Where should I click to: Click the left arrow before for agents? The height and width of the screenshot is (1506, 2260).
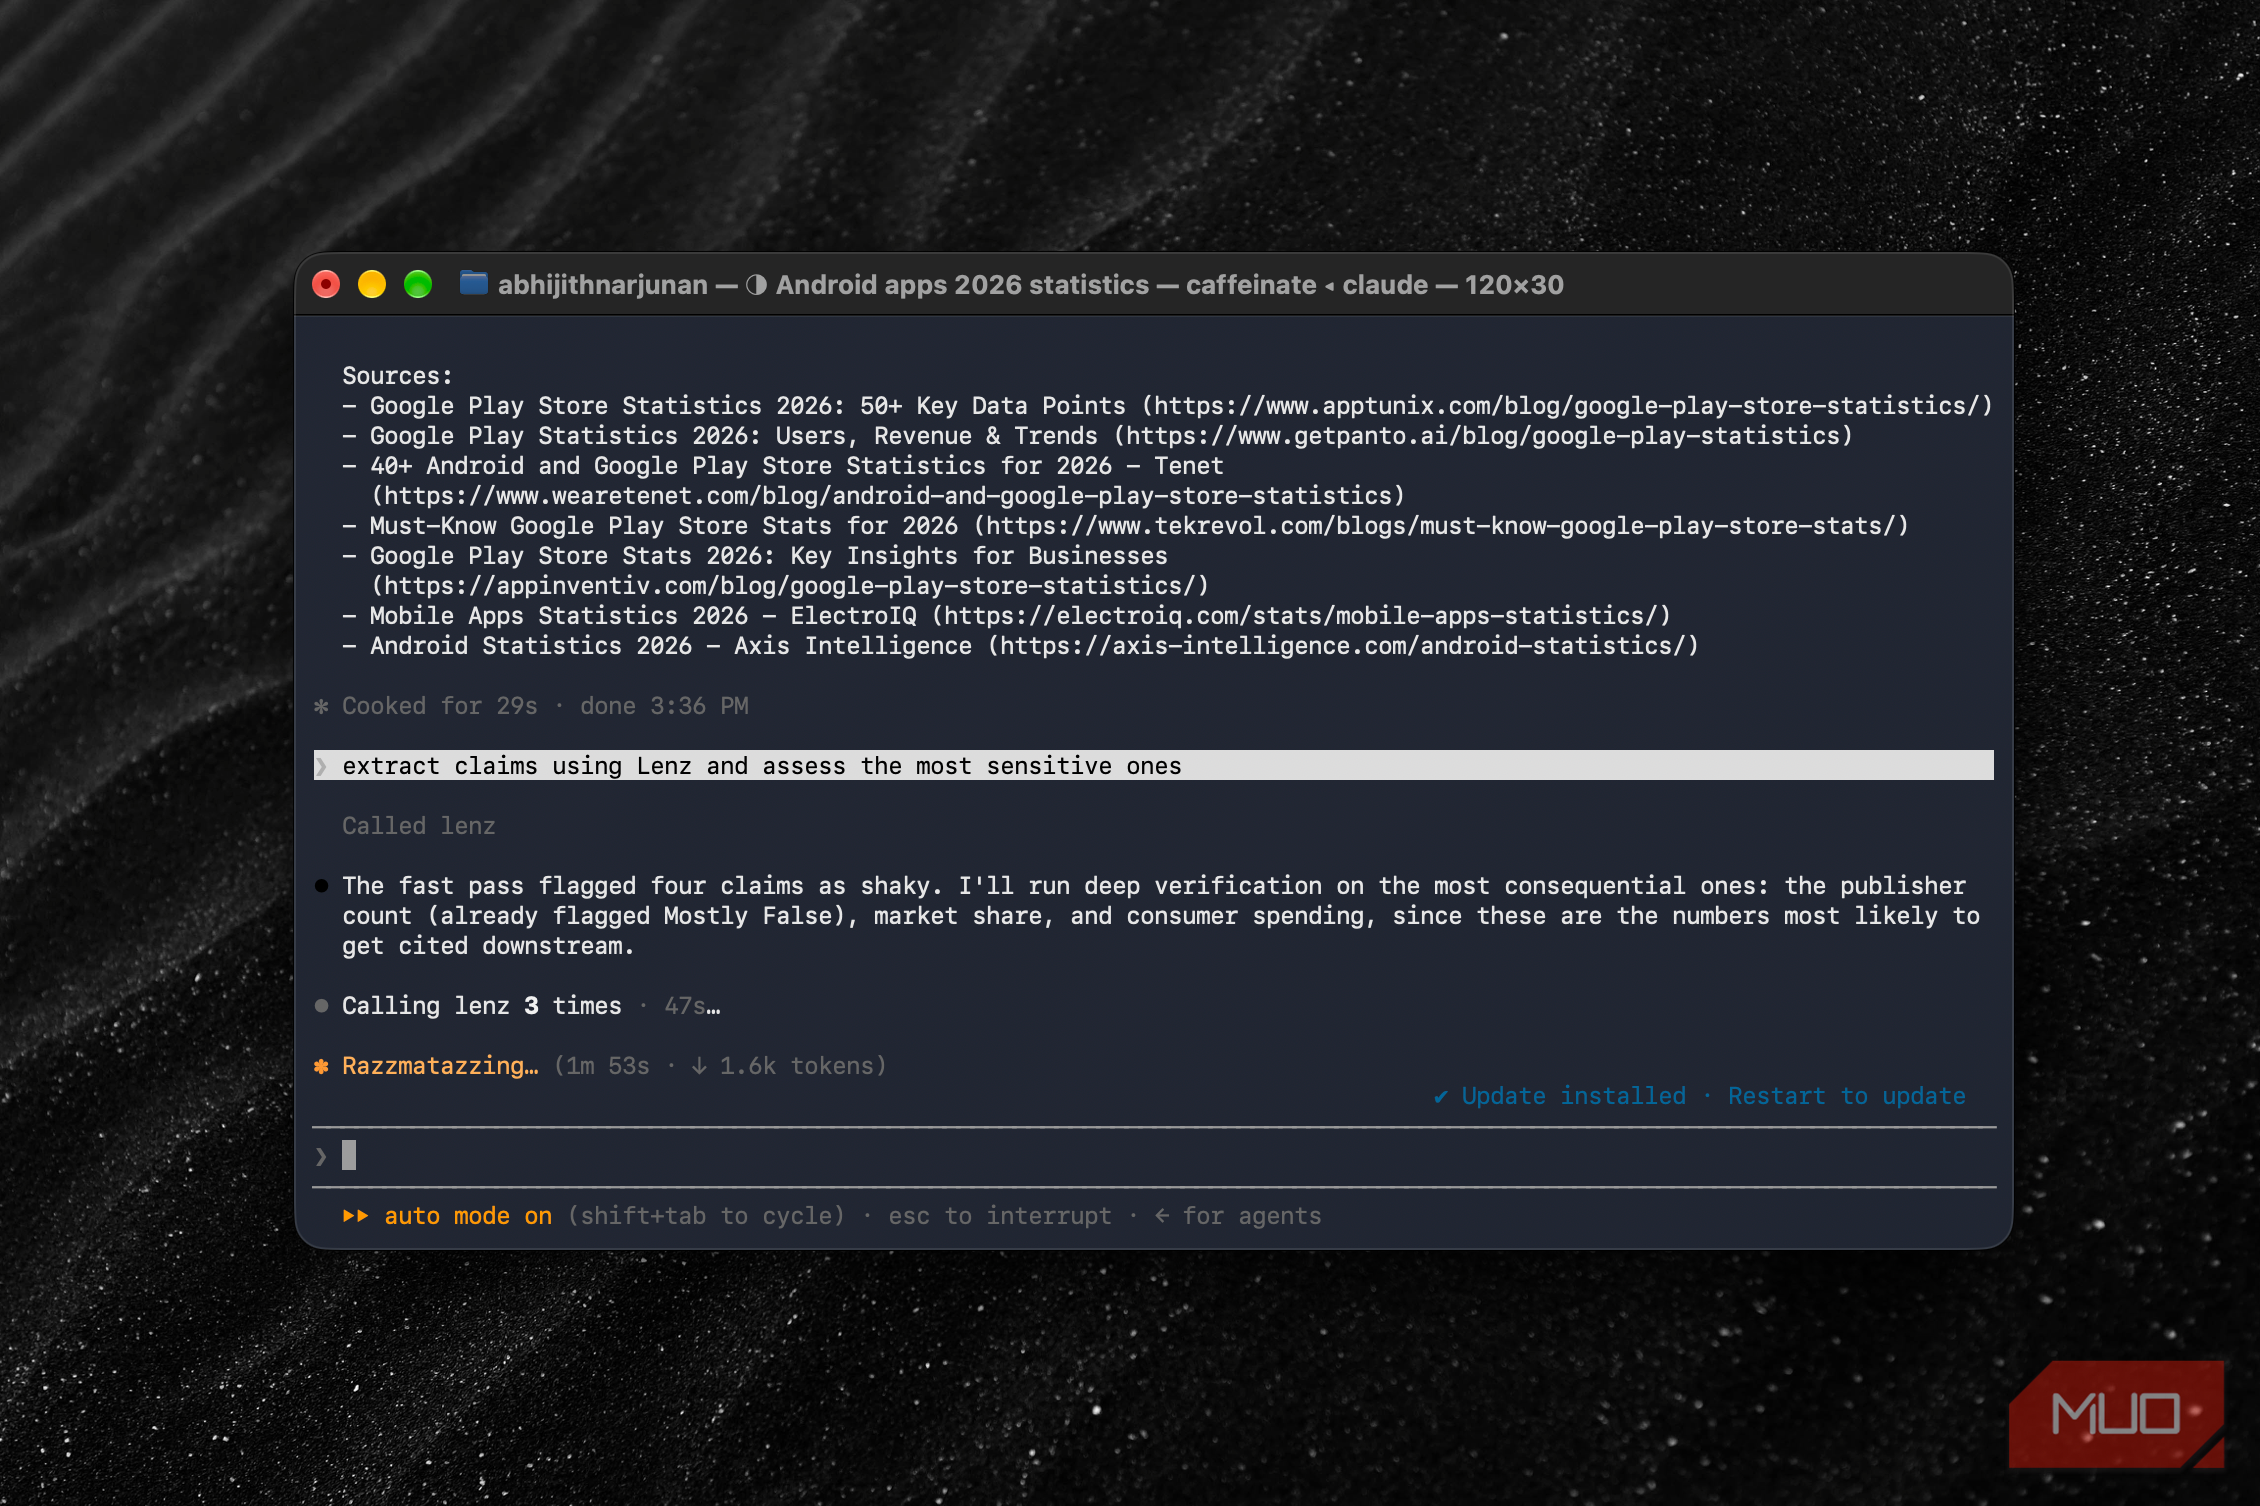pos(1162,1216)
